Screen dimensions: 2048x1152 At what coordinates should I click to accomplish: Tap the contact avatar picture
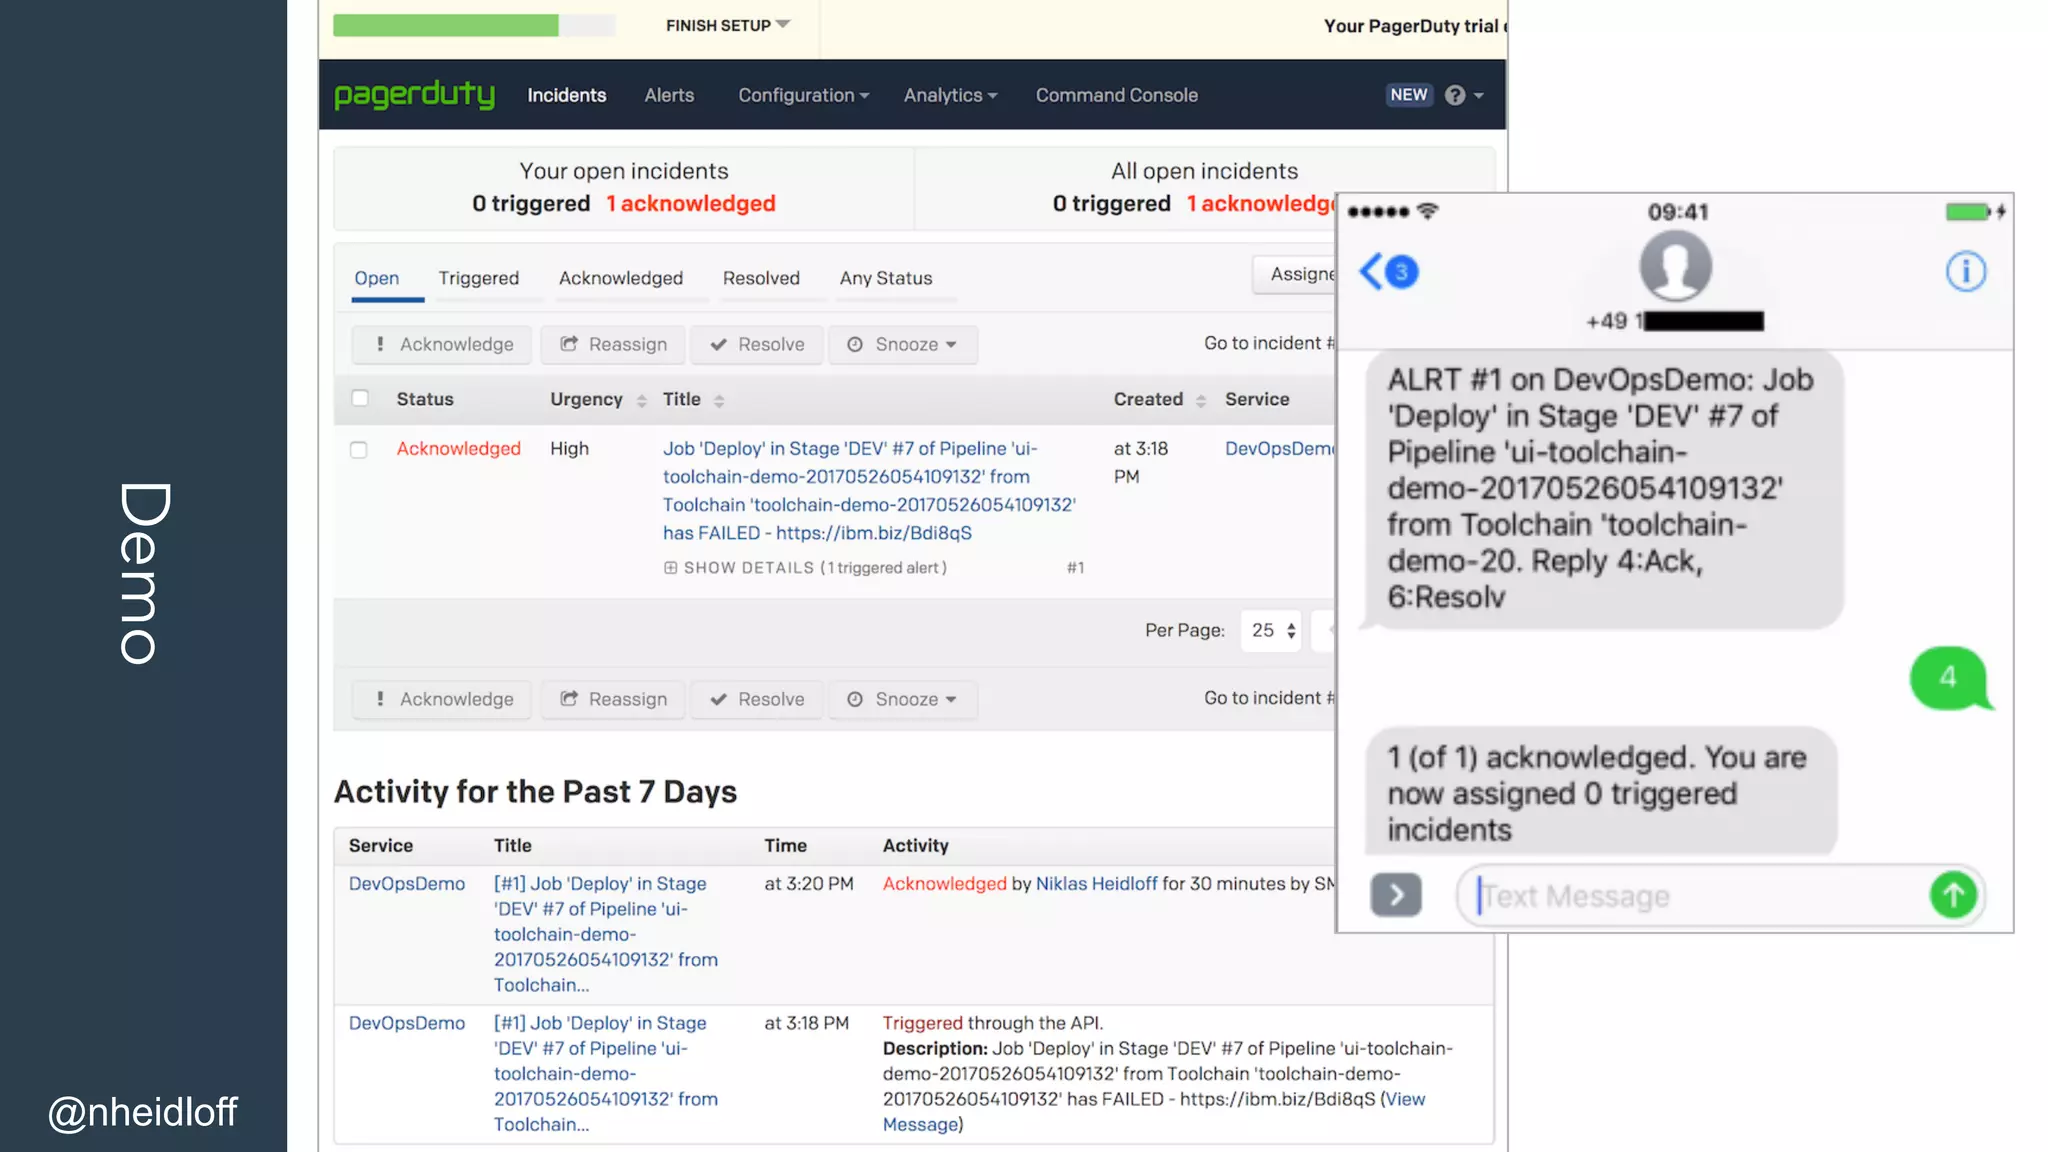pyautogui.click(x=1675, y=266)
